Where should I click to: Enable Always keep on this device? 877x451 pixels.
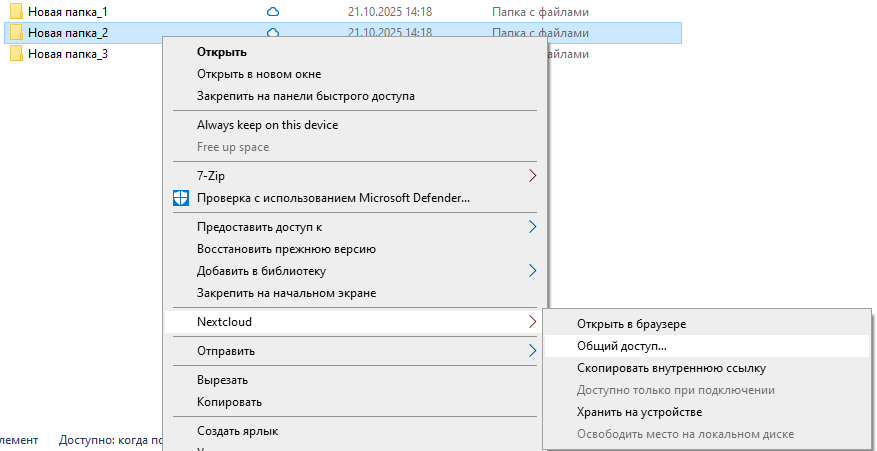(x=267, y=125)
